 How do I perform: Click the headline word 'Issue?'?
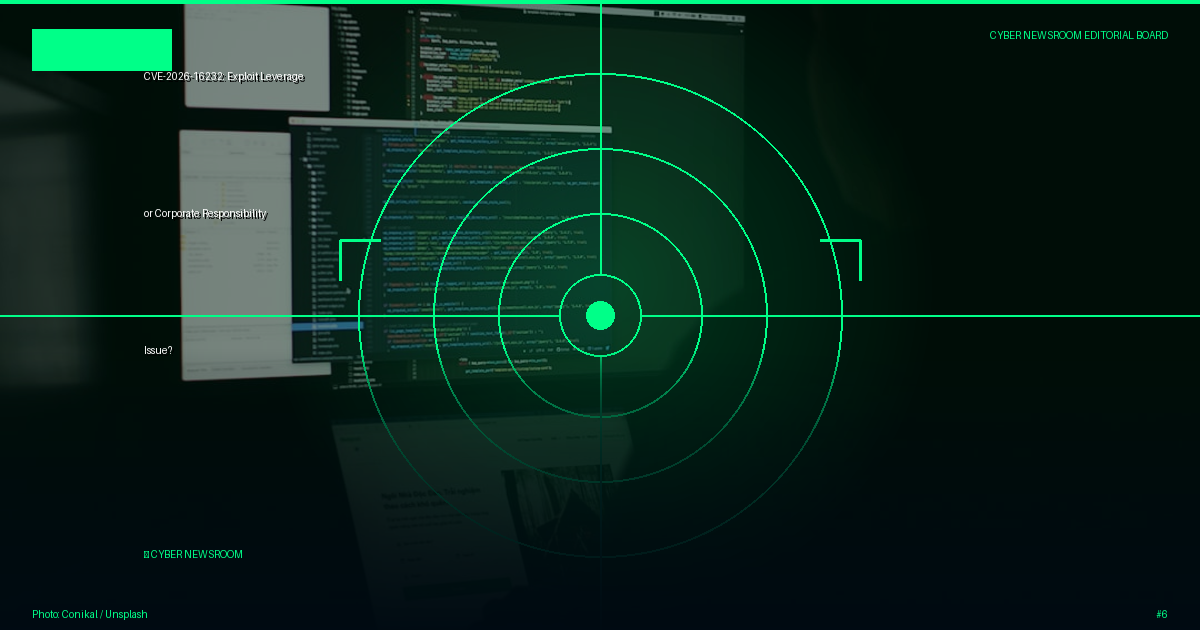click(158, 351)
